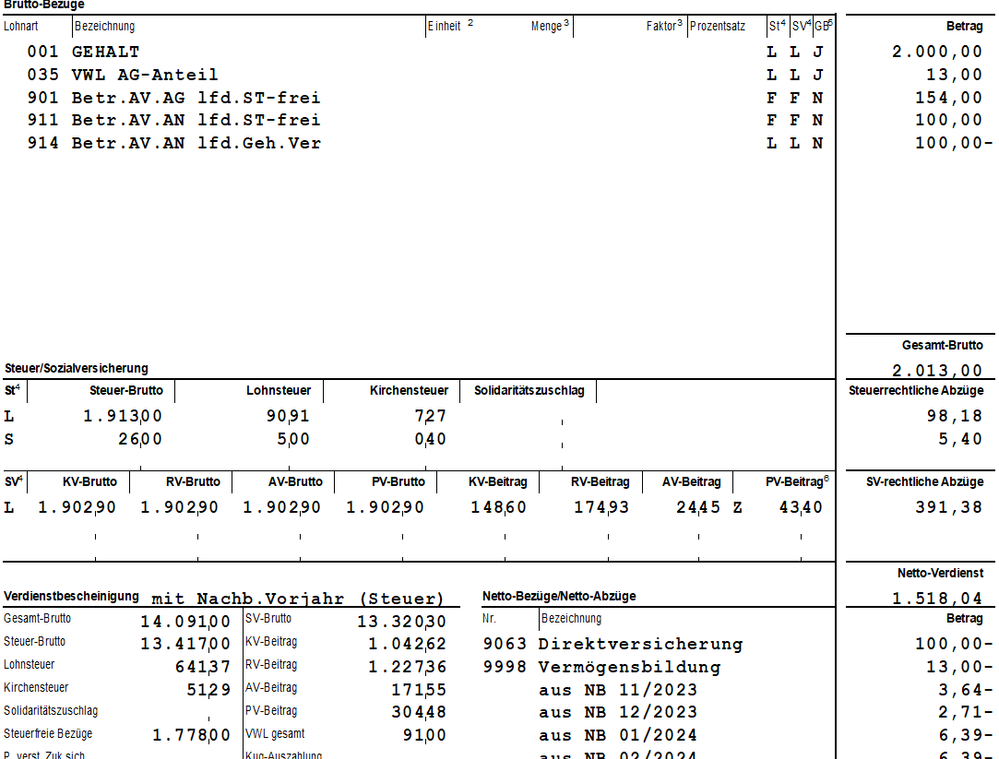The image size is (999, 759).
Task: Click the 2,71- deduction amount
Action: coord(965,712)
